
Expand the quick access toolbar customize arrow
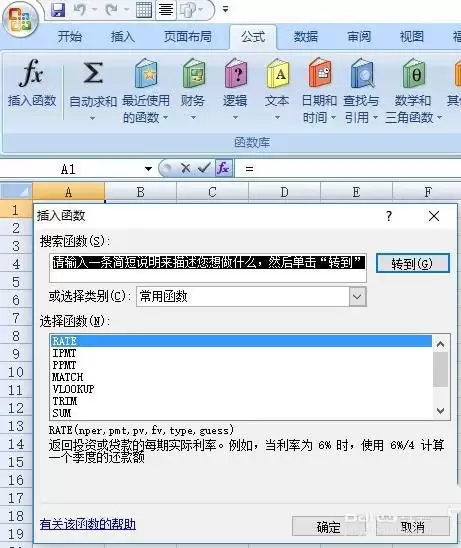tap(225, 9)
